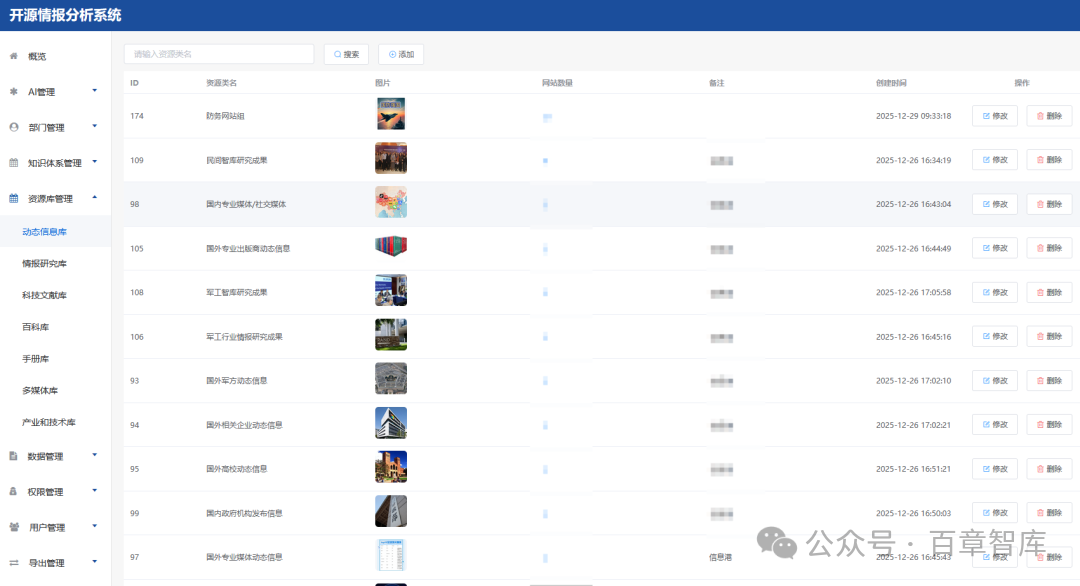
Task: Click the 部门管理 person icon
Action: tap(13, 127)
